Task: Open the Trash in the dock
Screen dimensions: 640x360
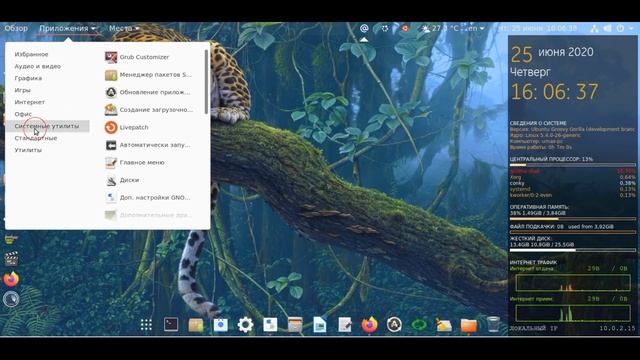Action: coord(493,325)
